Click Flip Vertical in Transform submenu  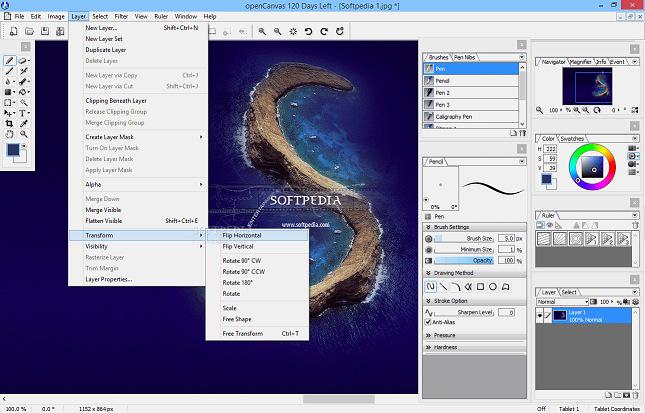238,246
